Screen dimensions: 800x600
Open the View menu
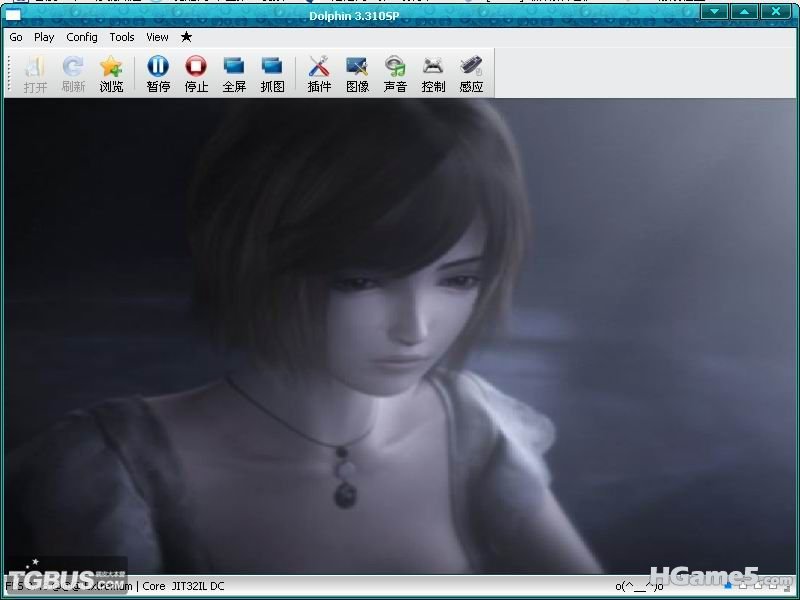click(157, 37)
